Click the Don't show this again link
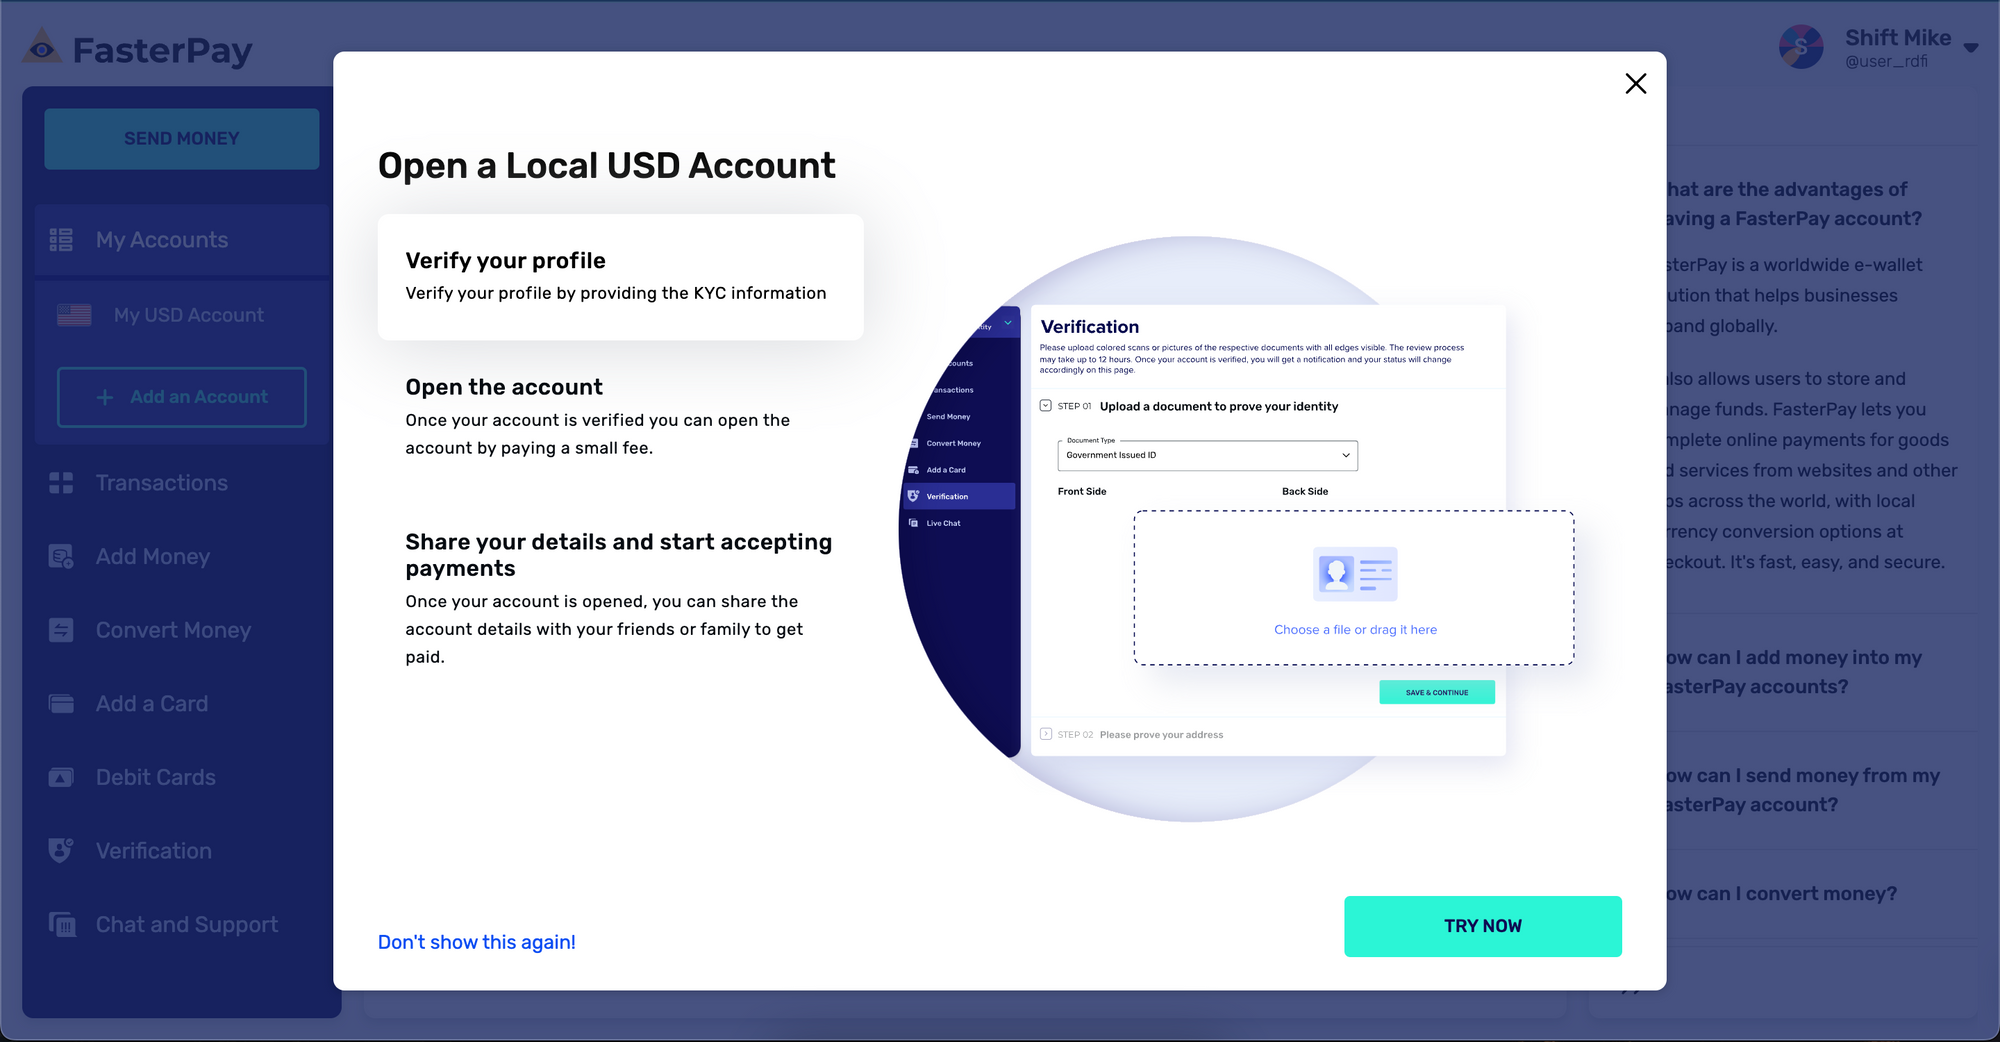2000x1042 pixels. [x=476, y=942]
